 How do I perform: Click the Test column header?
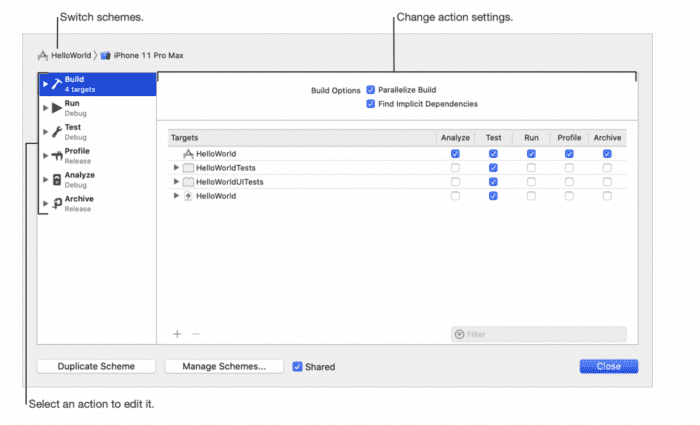point(493,138)
